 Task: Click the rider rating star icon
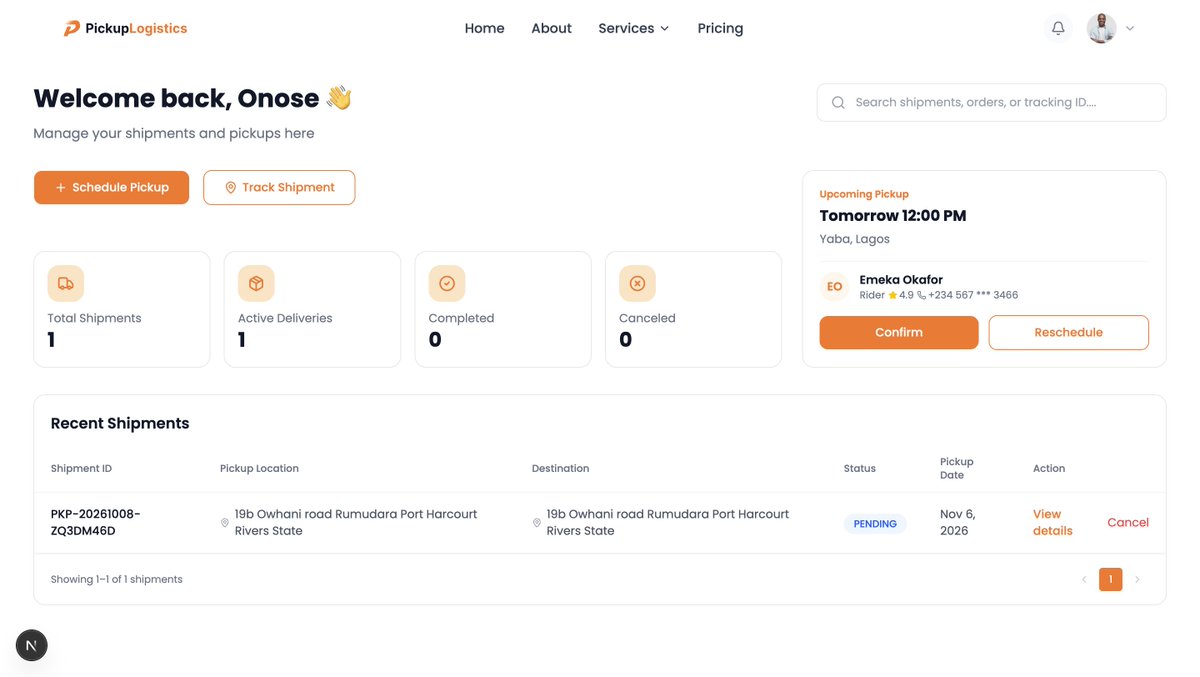tap(893, 295)
